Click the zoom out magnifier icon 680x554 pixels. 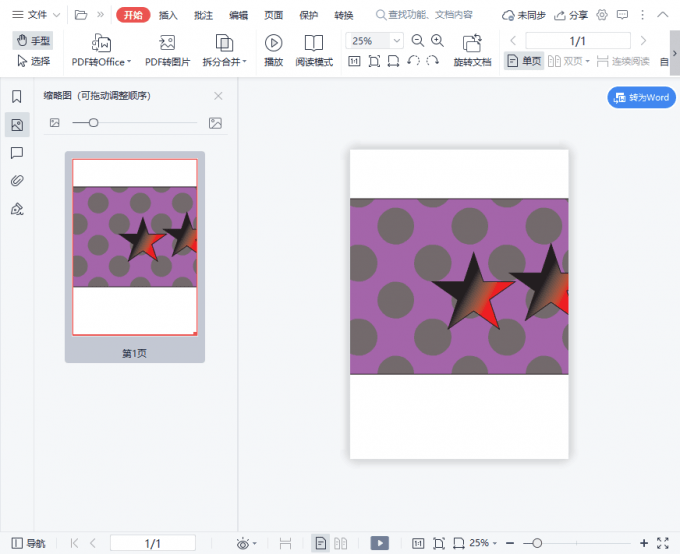tap(418, 41)
